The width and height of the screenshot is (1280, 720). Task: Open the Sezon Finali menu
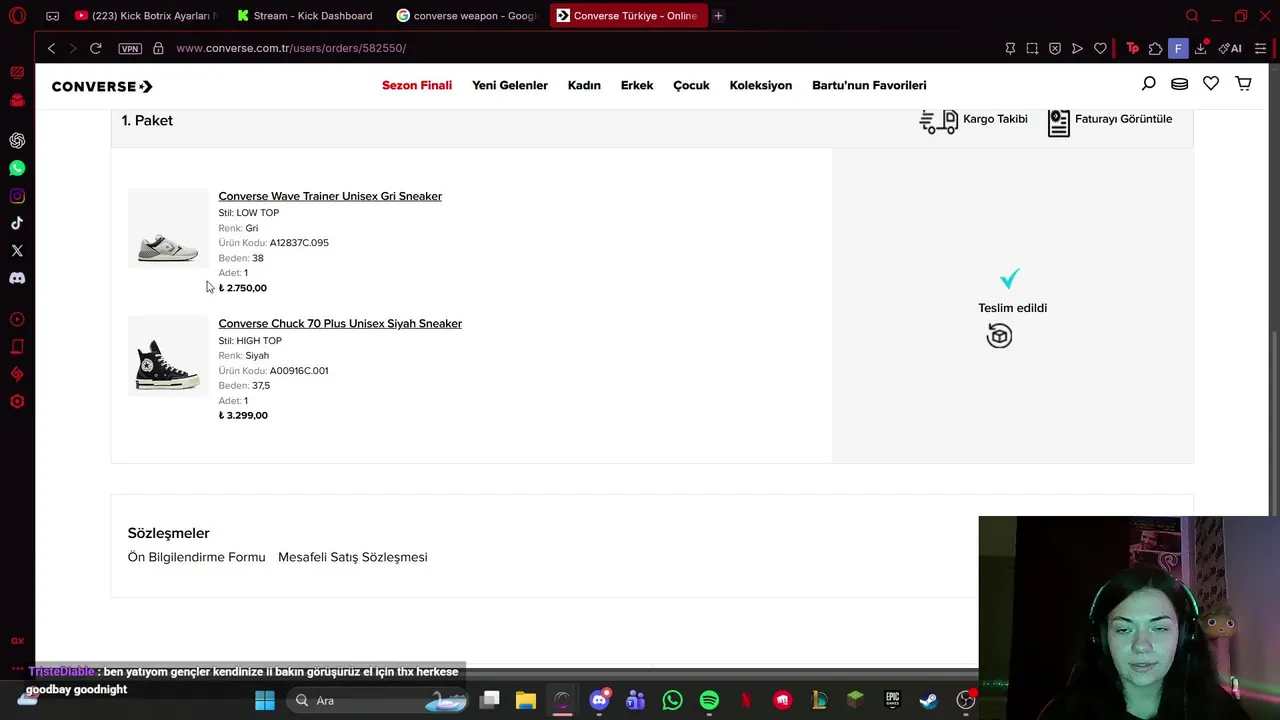(417, 85)
